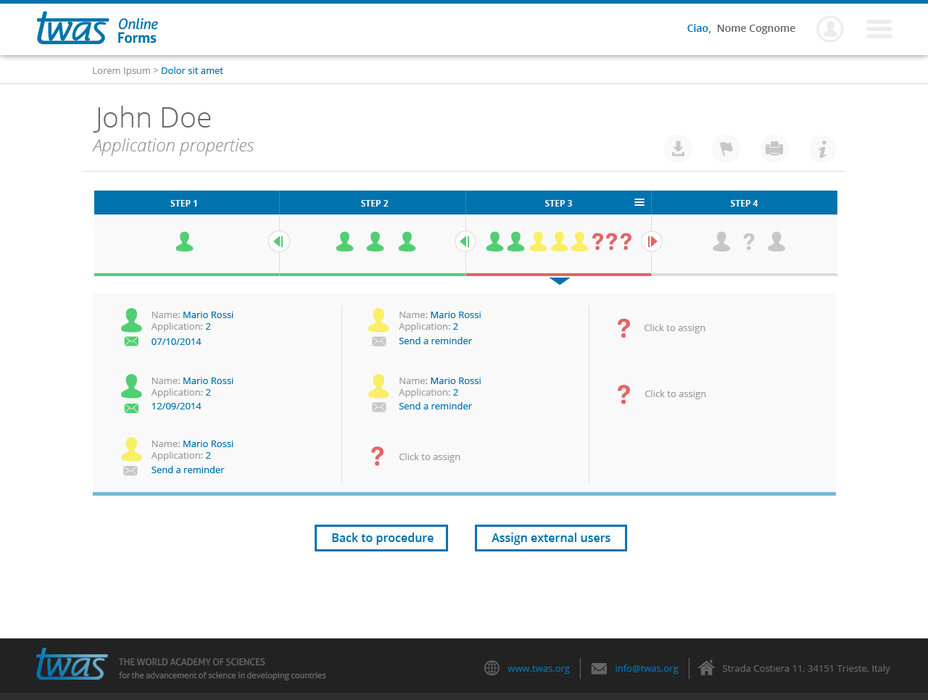Click the info@twas.org email link
This screenshot has height=700, width=928.
pos(646,669)
